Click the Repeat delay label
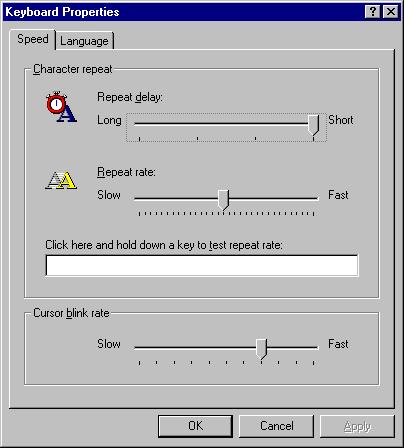 [130, 97]
